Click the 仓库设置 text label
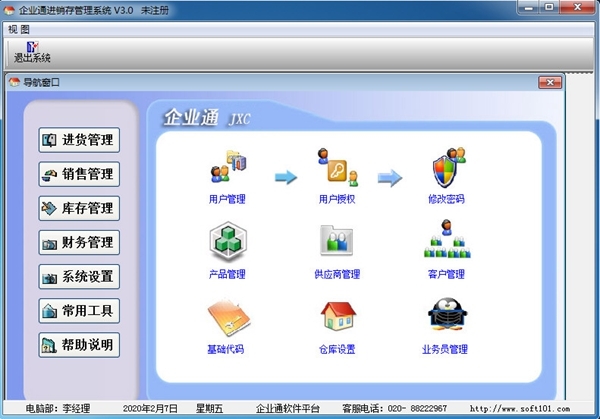Viewport: 600px width, 419px height. [x=337, y=349]
